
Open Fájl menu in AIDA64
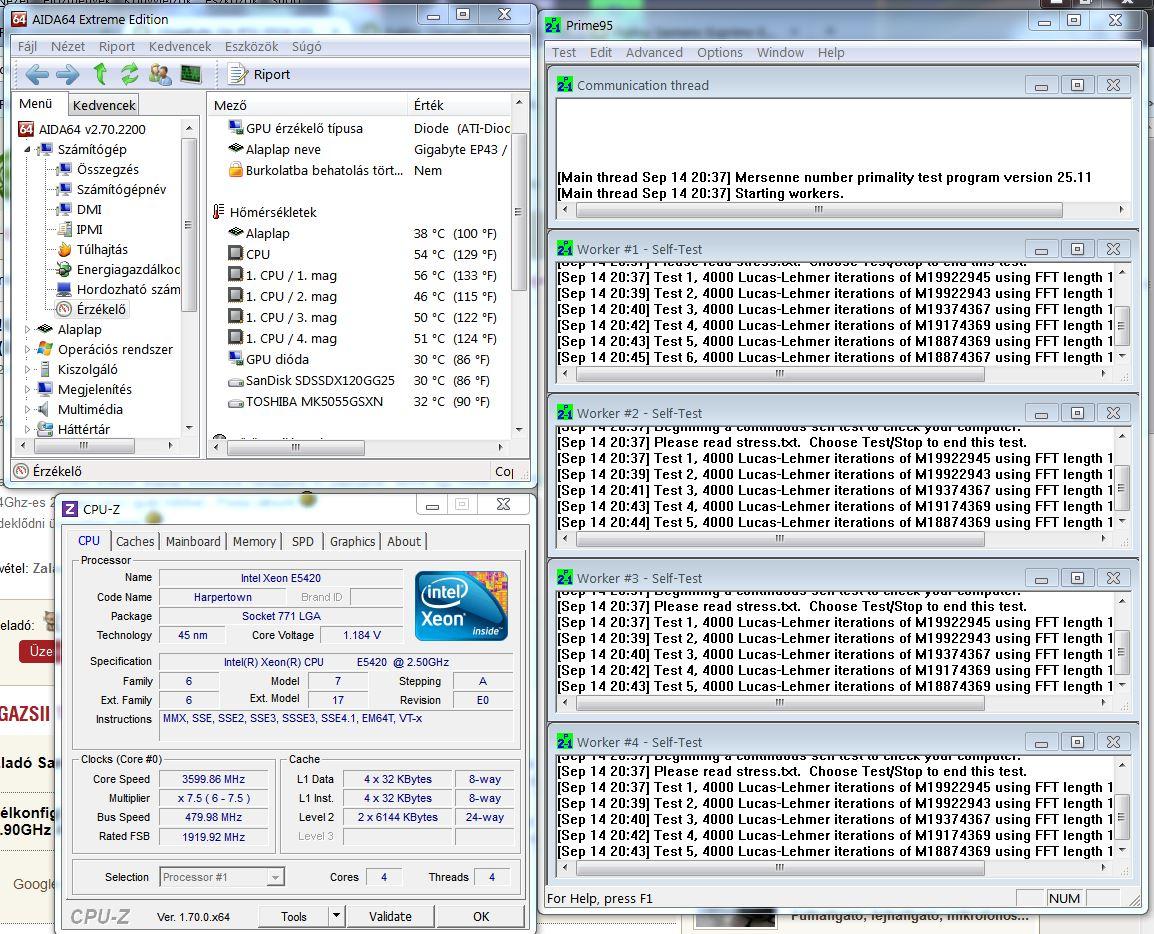point(27,46)
